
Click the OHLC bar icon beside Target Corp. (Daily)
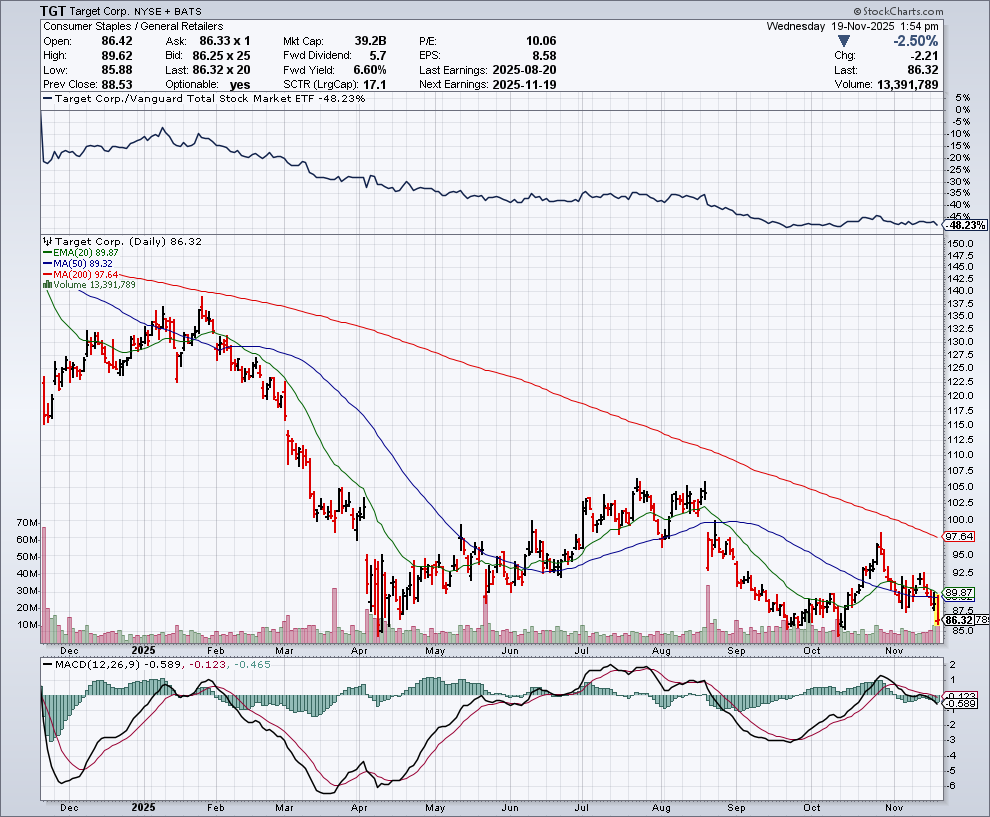pos(47,241)
